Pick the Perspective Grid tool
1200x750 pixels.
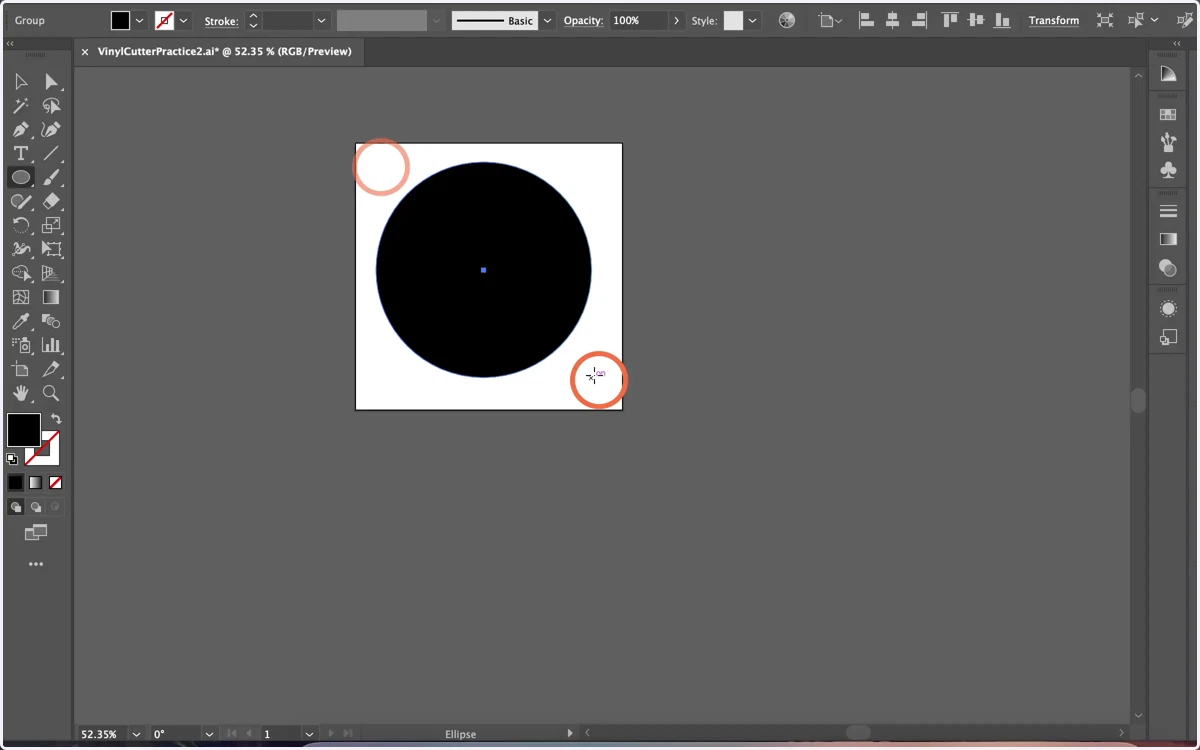tap(51, 274)
